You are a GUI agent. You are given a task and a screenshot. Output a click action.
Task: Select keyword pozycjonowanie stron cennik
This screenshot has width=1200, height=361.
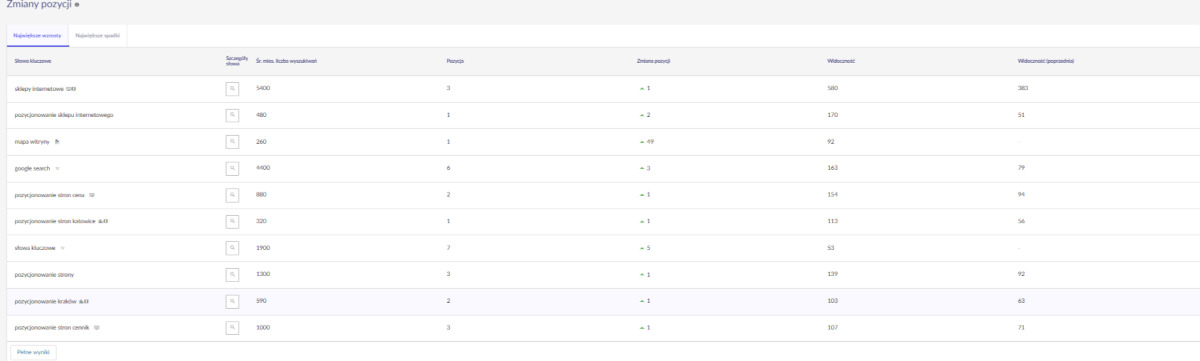coord(52,327)
